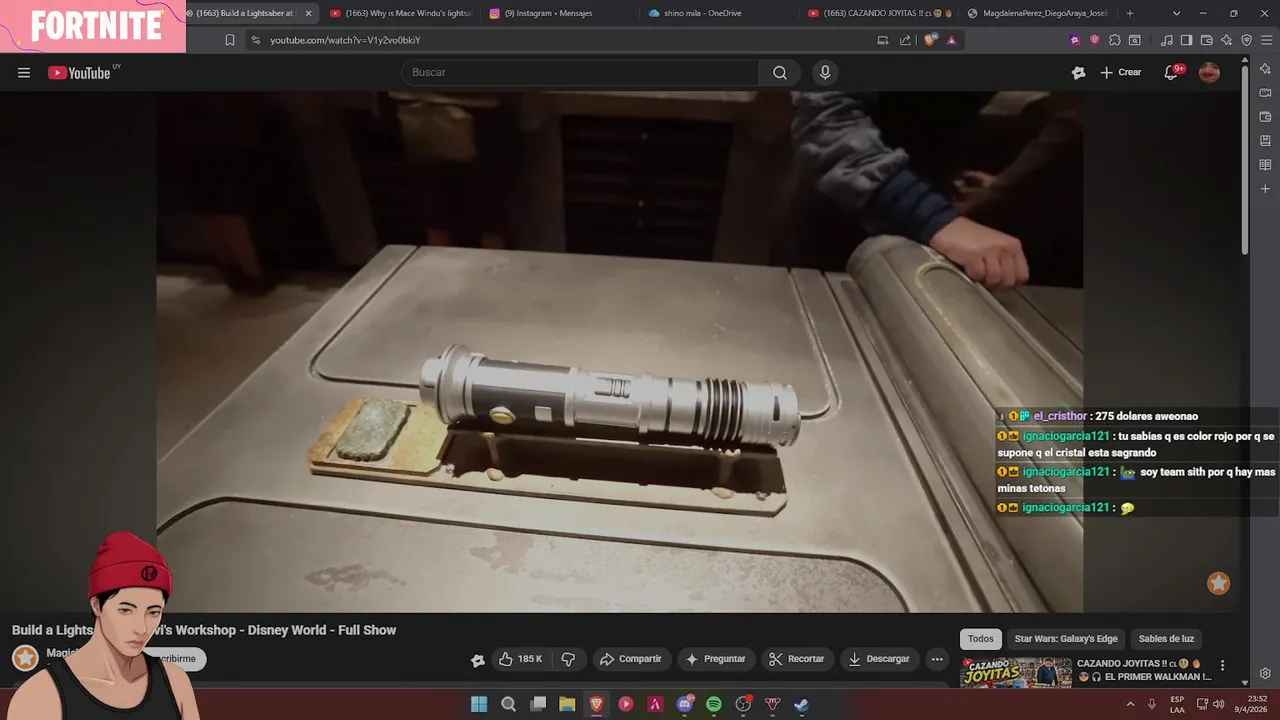Open Spotify from the taskbar

(x=714, y=704)
